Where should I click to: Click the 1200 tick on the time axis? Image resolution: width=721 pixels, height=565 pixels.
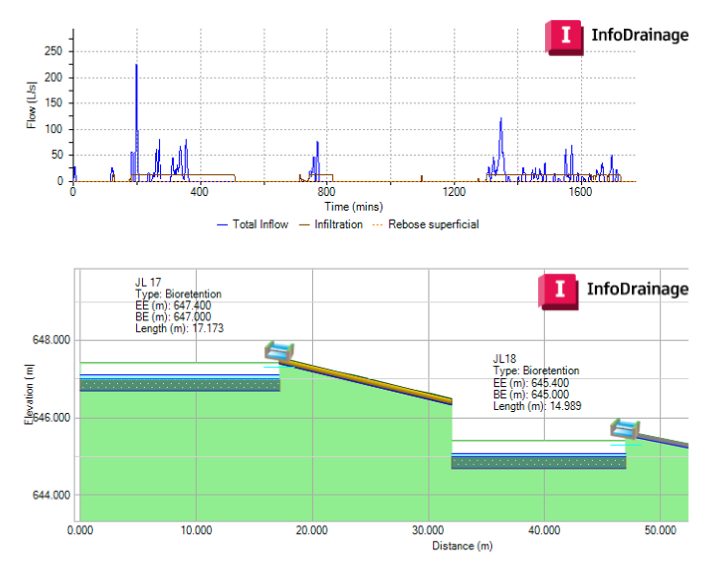point(454,191)
